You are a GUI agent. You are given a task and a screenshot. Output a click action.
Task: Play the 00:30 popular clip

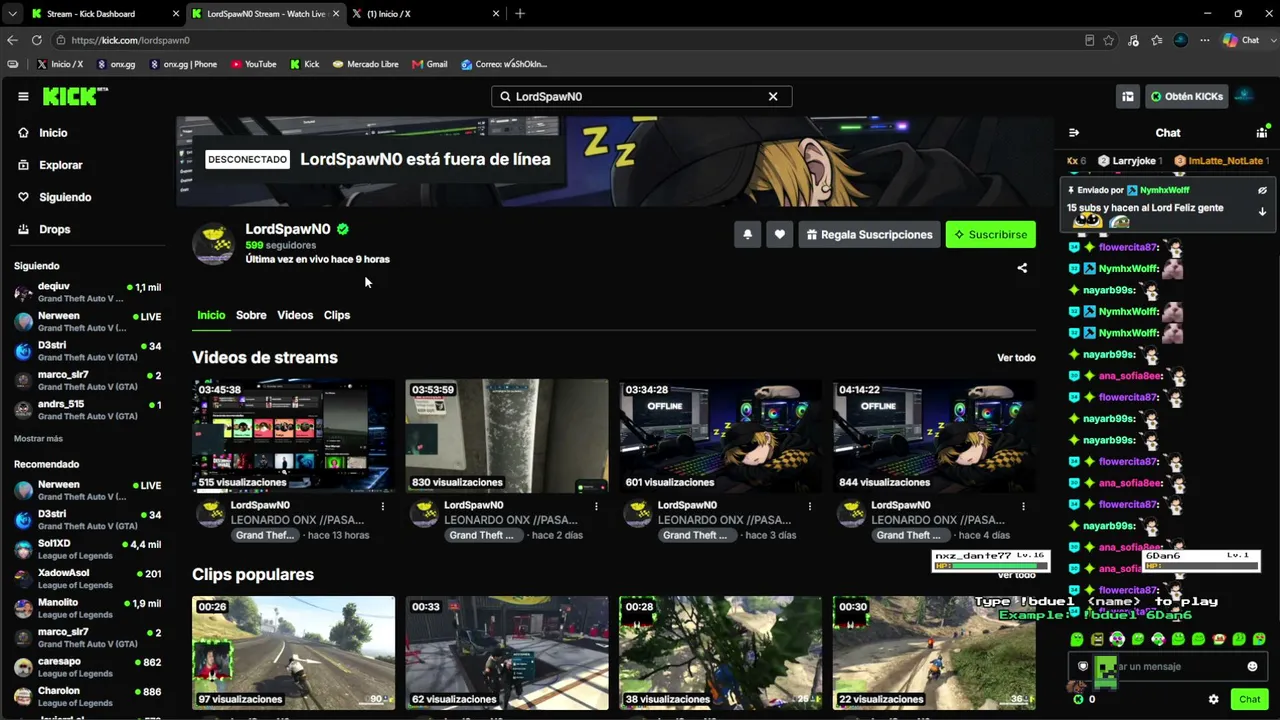(934, 653)
